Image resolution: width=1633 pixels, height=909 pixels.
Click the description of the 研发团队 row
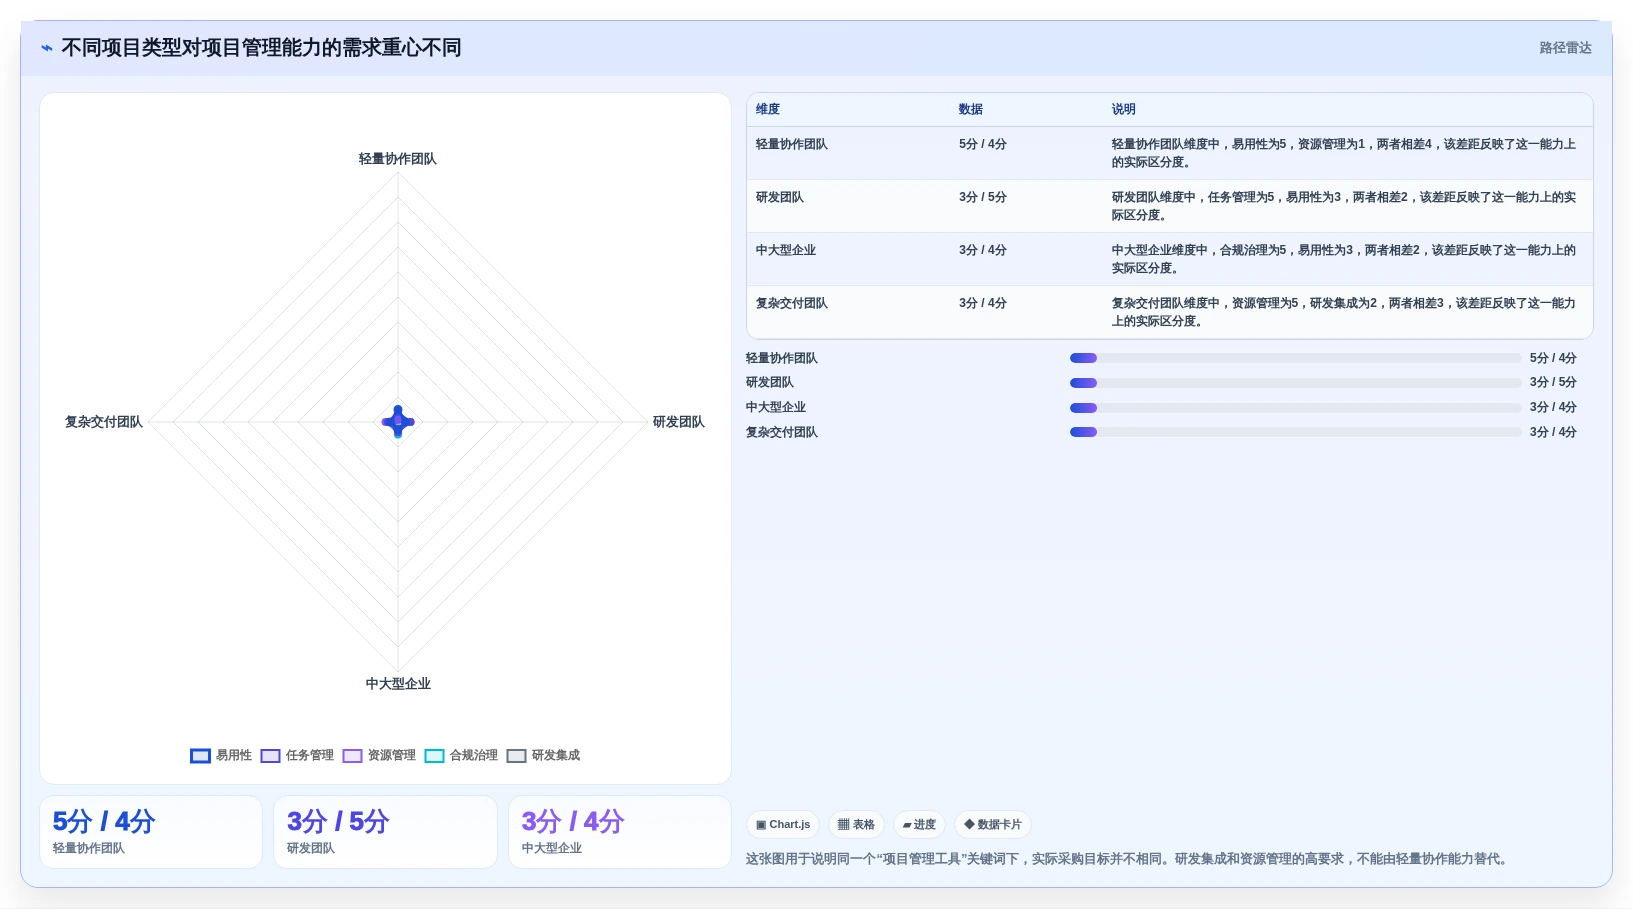click(1344, 206)
